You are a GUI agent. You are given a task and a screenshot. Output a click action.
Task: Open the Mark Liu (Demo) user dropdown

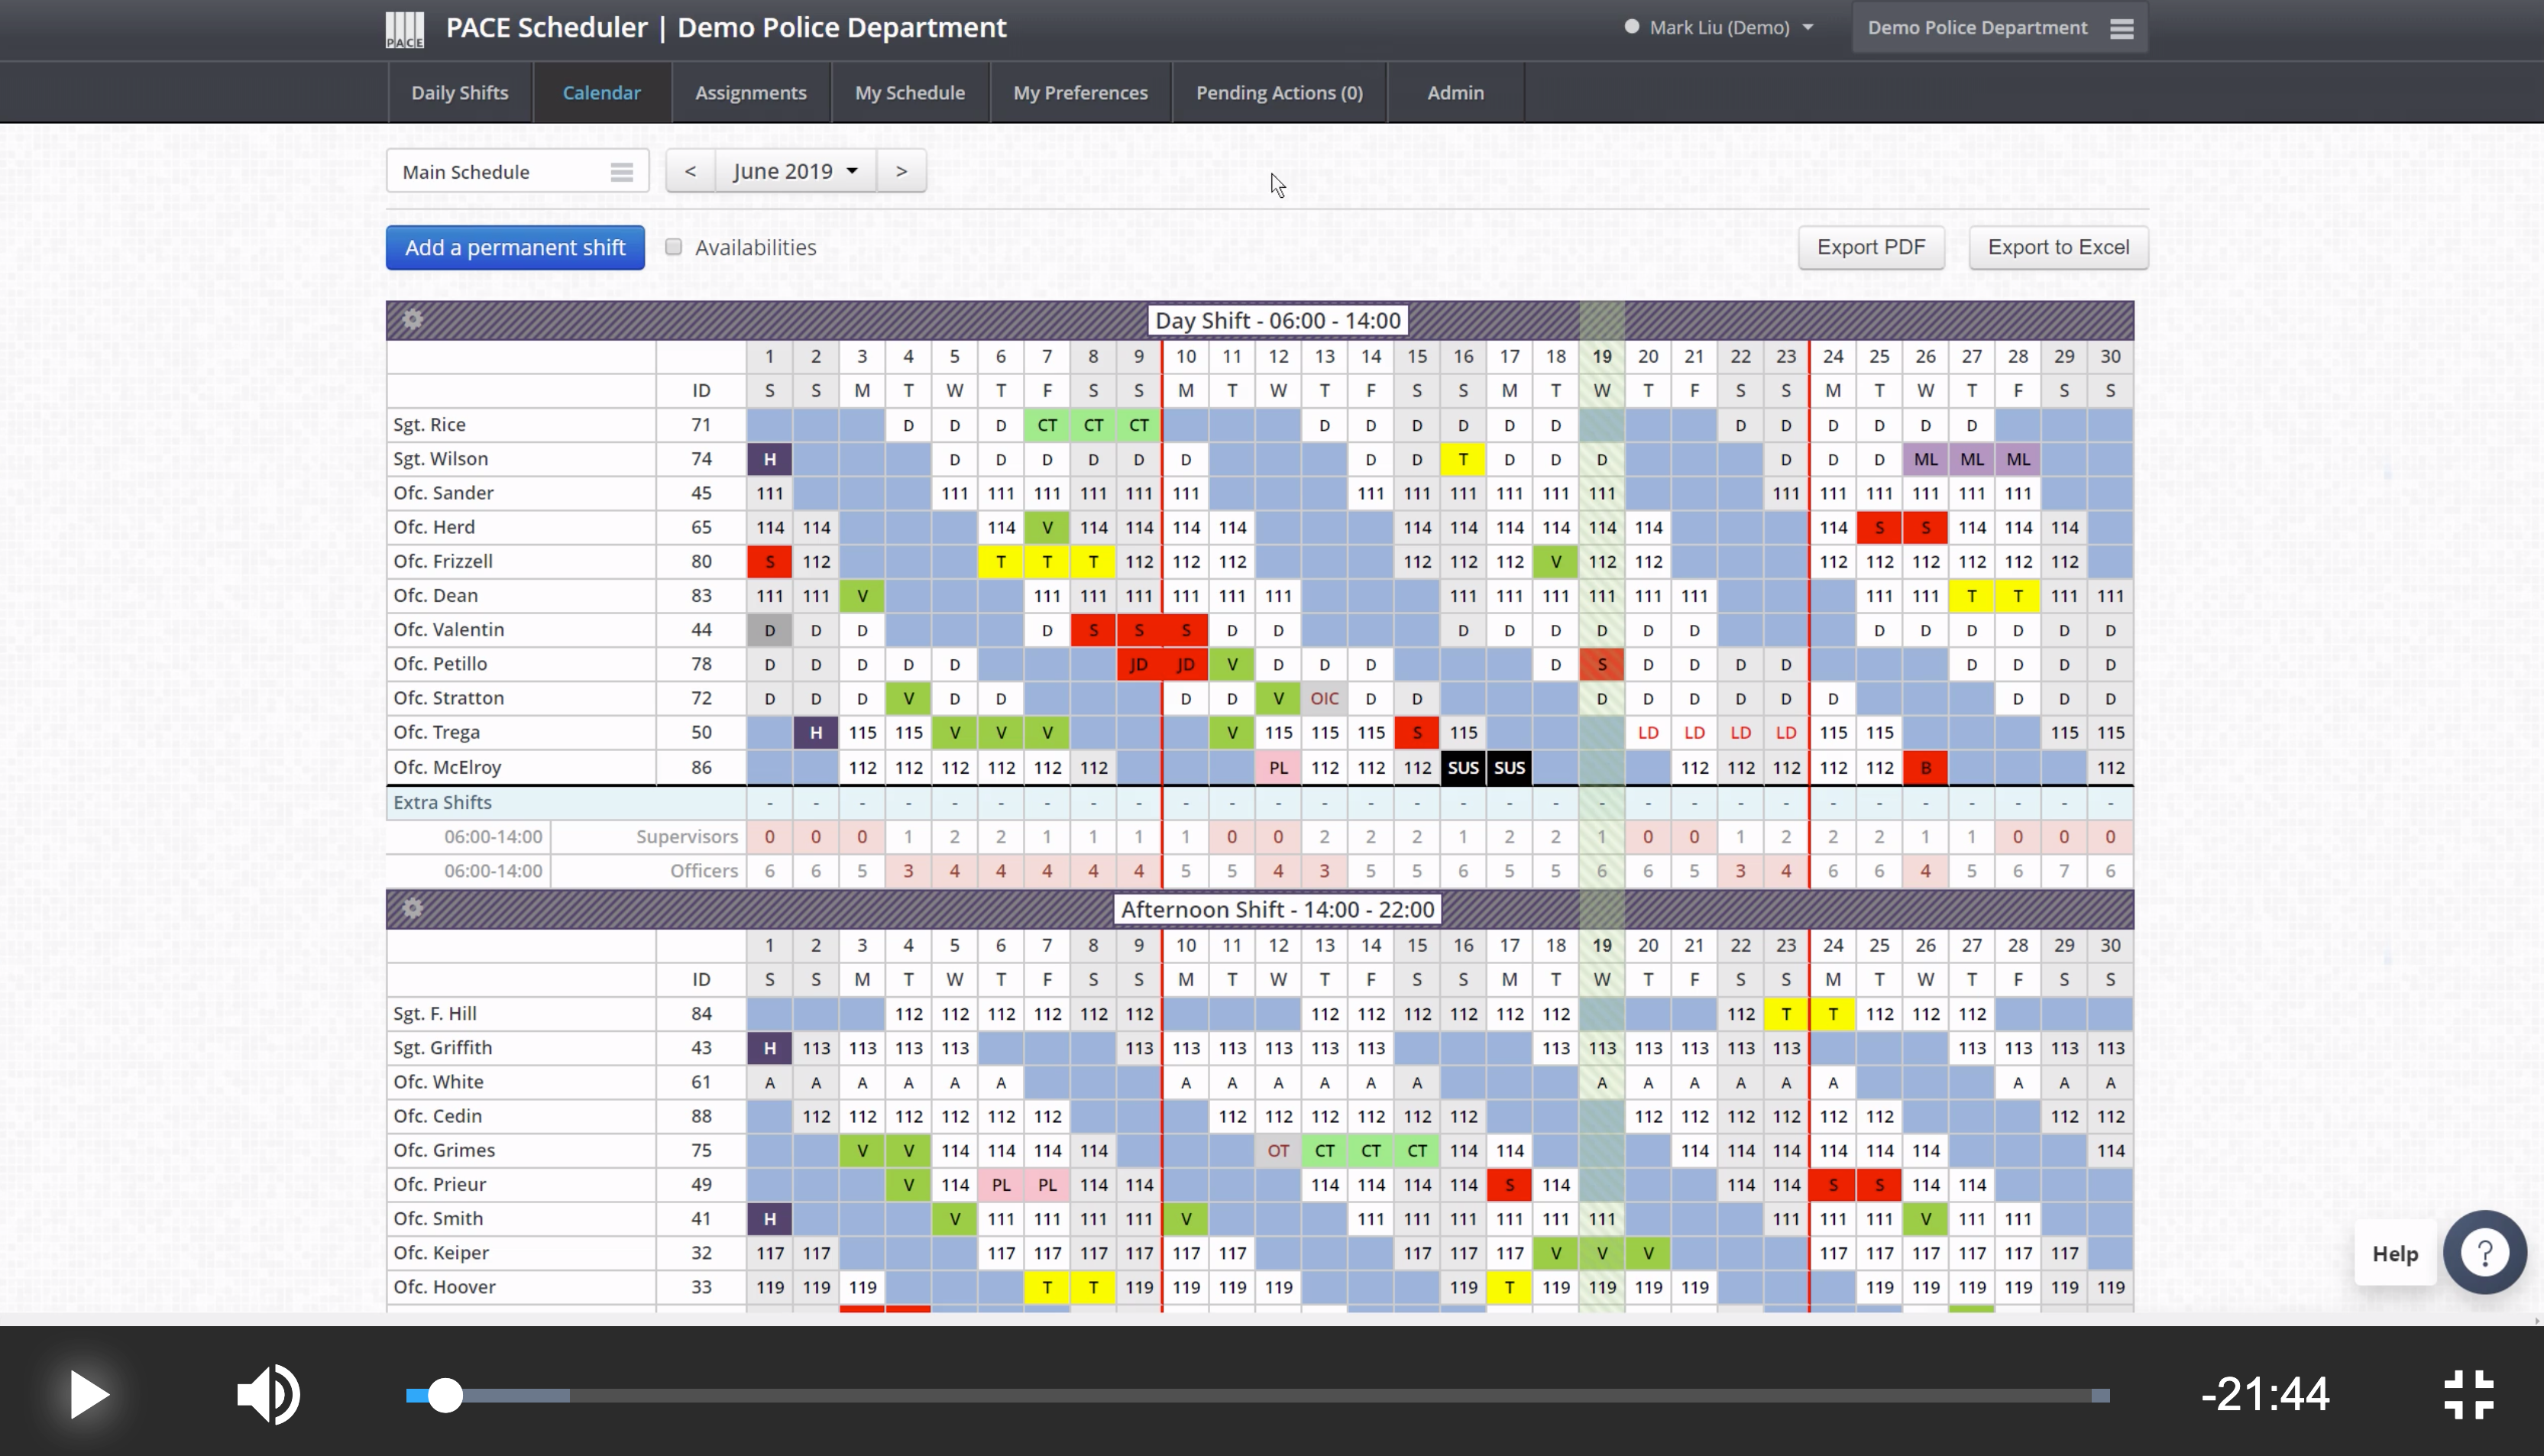coord(1718,28)
